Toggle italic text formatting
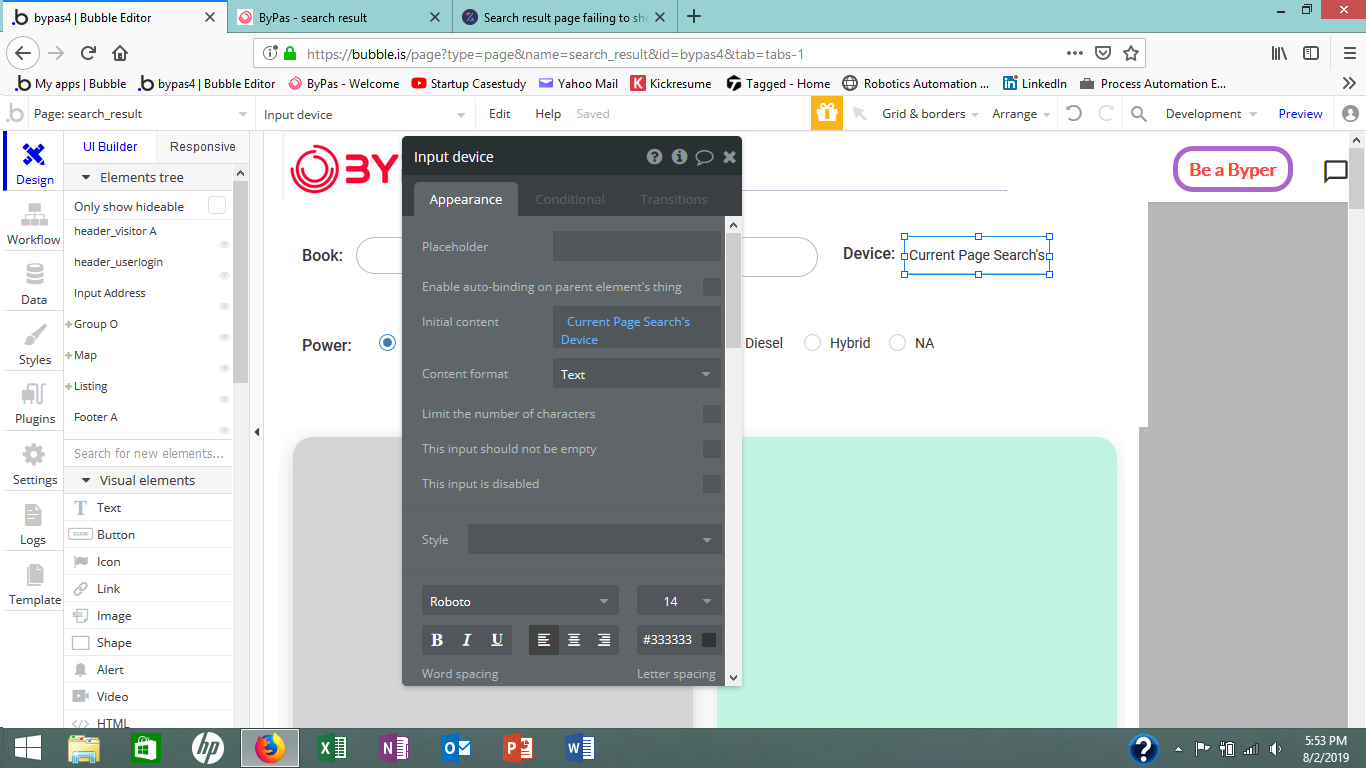1366x768 pixels. (x=466, y=640)
